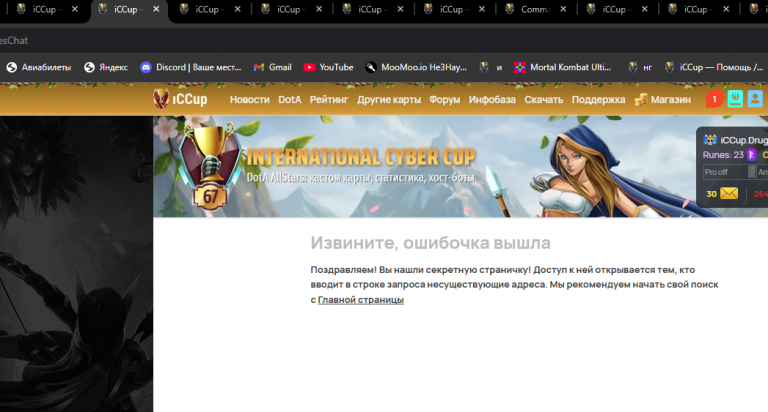The image size is (768, 412).
Task: Open the Mortal Kombat Ulti... bookmark
Action: pos(563,68)
